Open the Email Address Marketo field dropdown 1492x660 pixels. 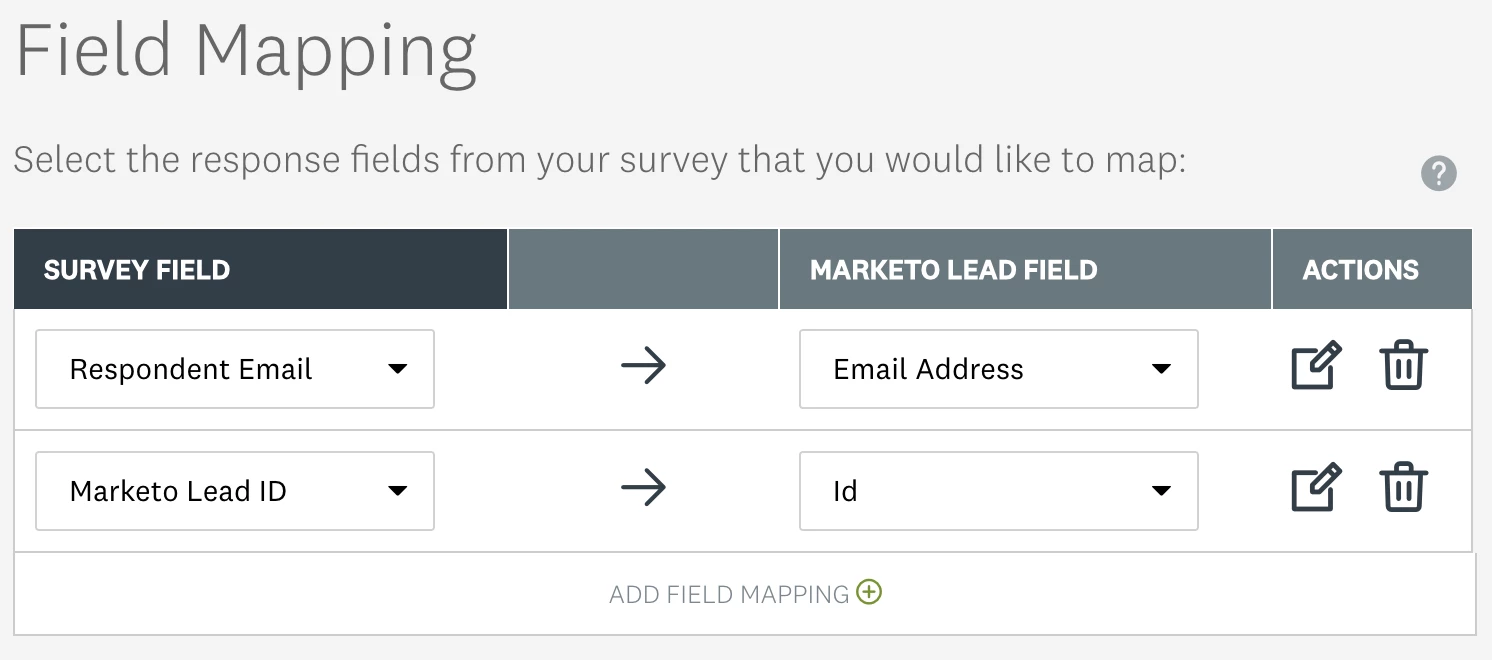click(x=999, y=369)
